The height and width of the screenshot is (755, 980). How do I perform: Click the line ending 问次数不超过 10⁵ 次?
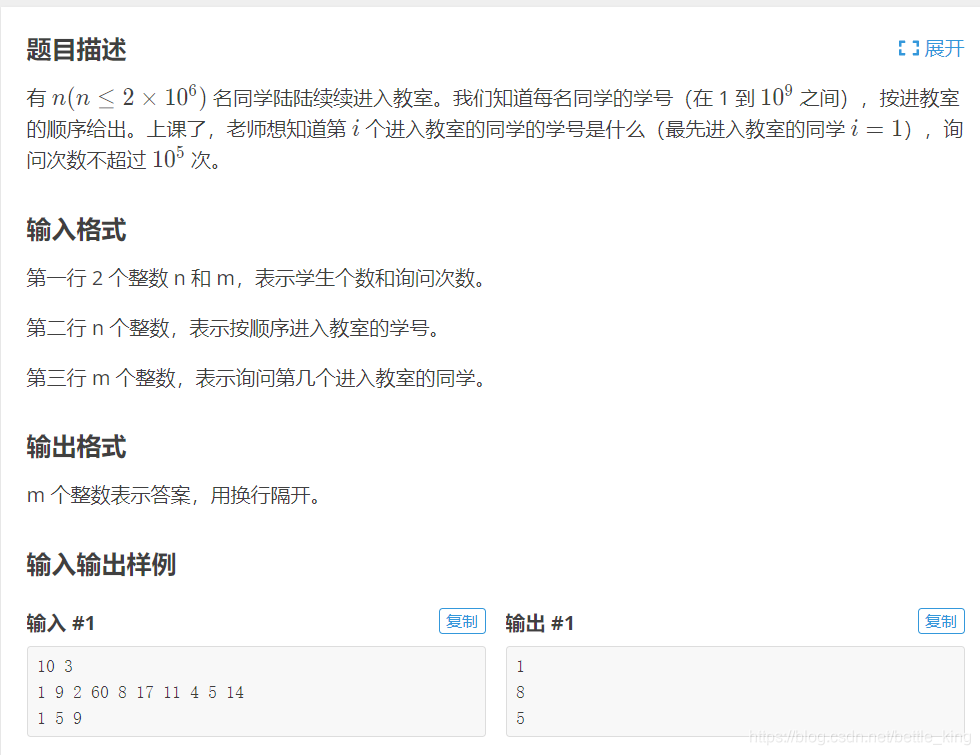pyautogui.click(x=124, y=159)
